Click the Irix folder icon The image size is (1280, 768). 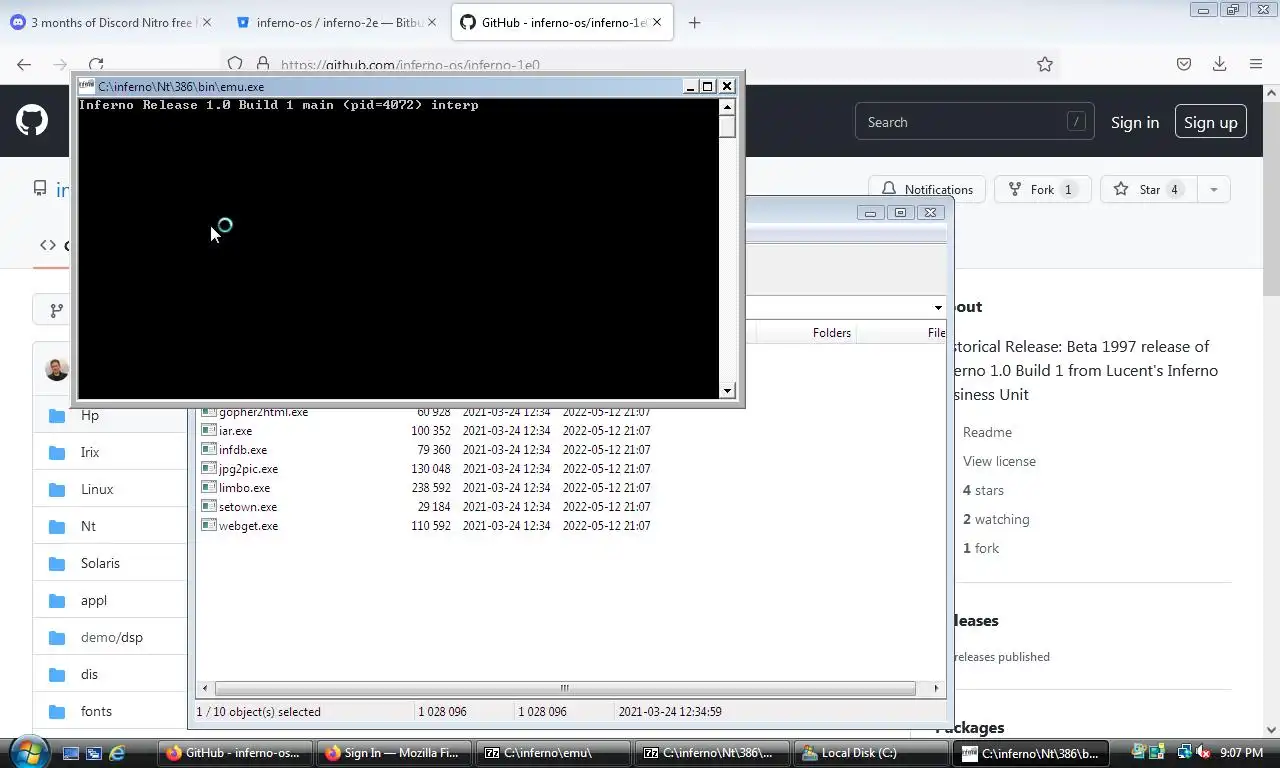pos(57,452)
